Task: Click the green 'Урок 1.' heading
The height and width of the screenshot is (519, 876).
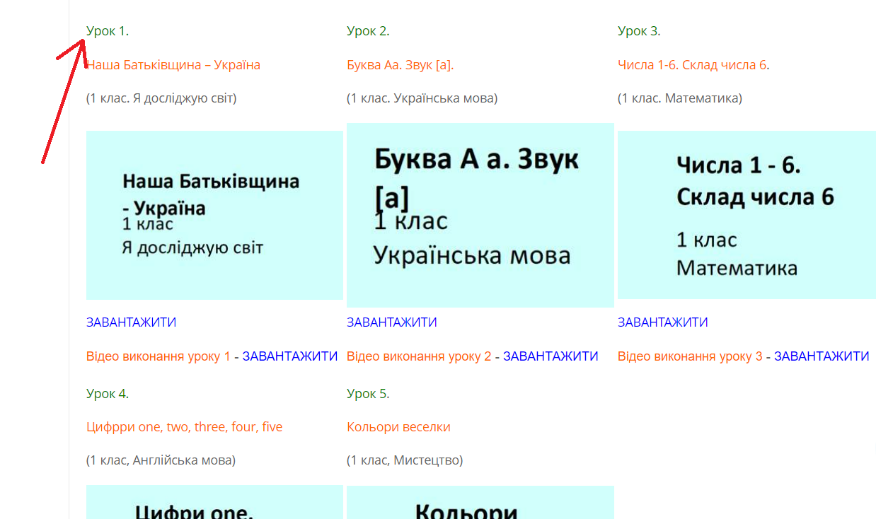Action: click(x=107, y=31)
